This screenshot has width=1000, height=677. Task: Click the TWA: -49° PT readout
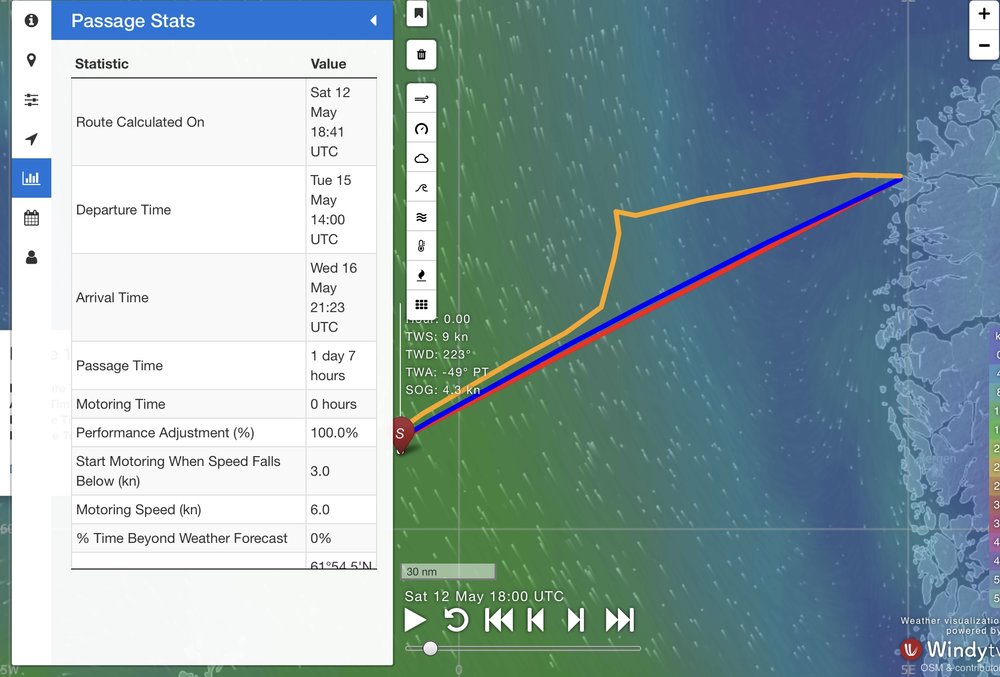click(447, 372)
